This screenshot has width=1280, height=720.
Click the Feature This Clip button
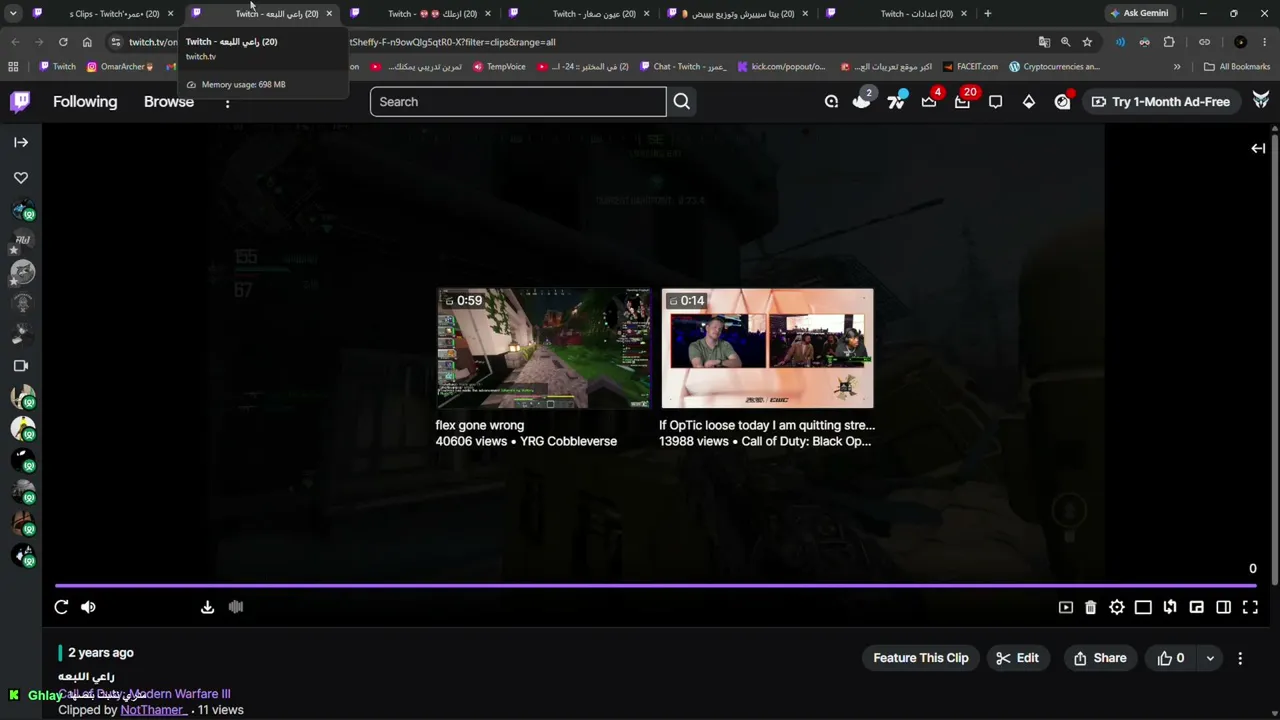coord(921,658)
